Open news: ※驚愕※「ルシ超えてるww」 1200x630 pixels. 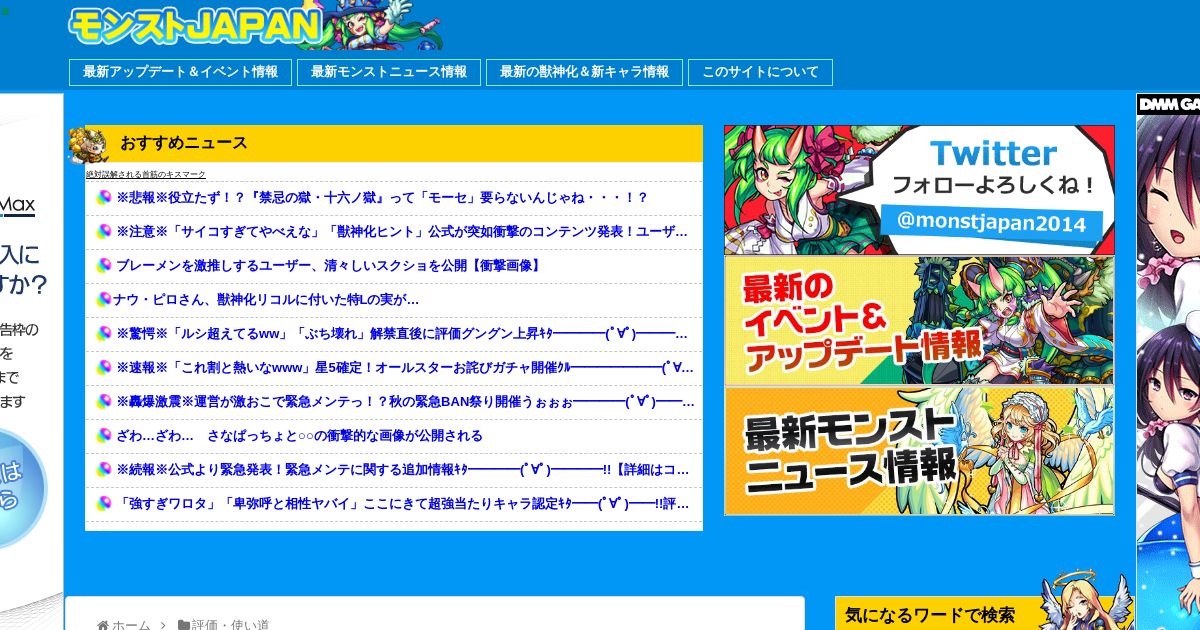tap(402, 334)
